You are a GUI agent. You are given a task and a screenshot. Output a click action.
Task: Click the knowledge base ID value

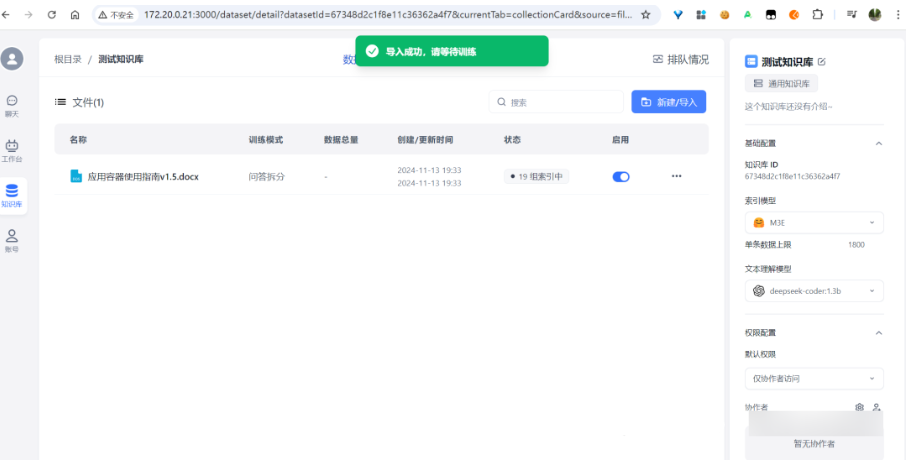coord(792,176)
